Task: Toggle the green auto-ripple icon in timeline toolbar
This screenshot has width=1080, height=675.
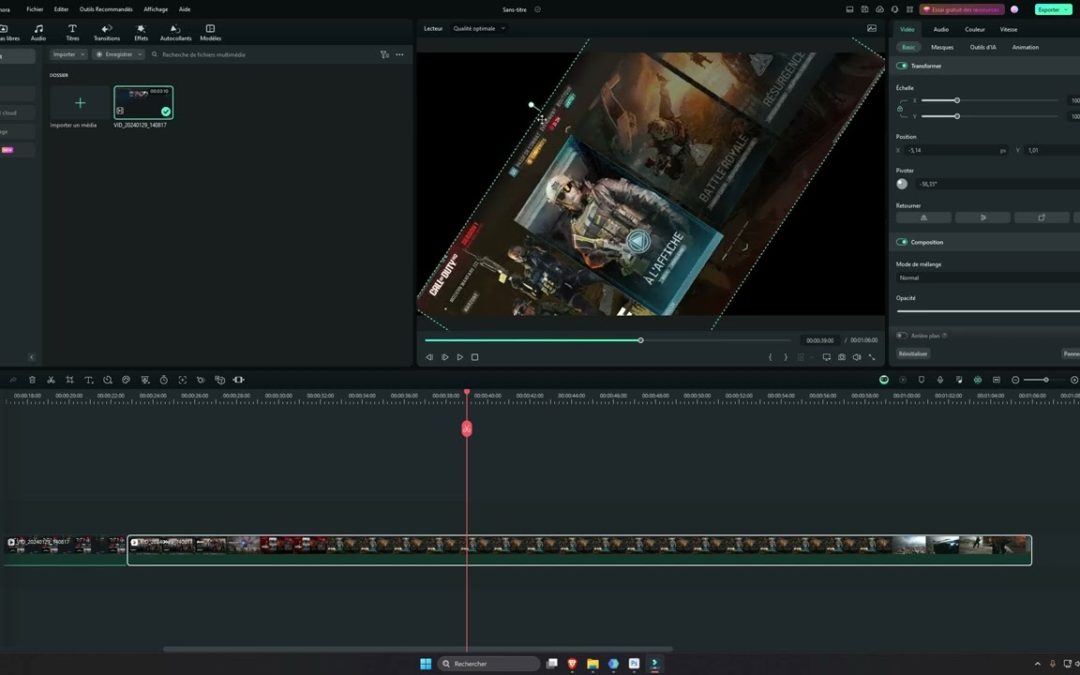Action: [x=884, y=380]
